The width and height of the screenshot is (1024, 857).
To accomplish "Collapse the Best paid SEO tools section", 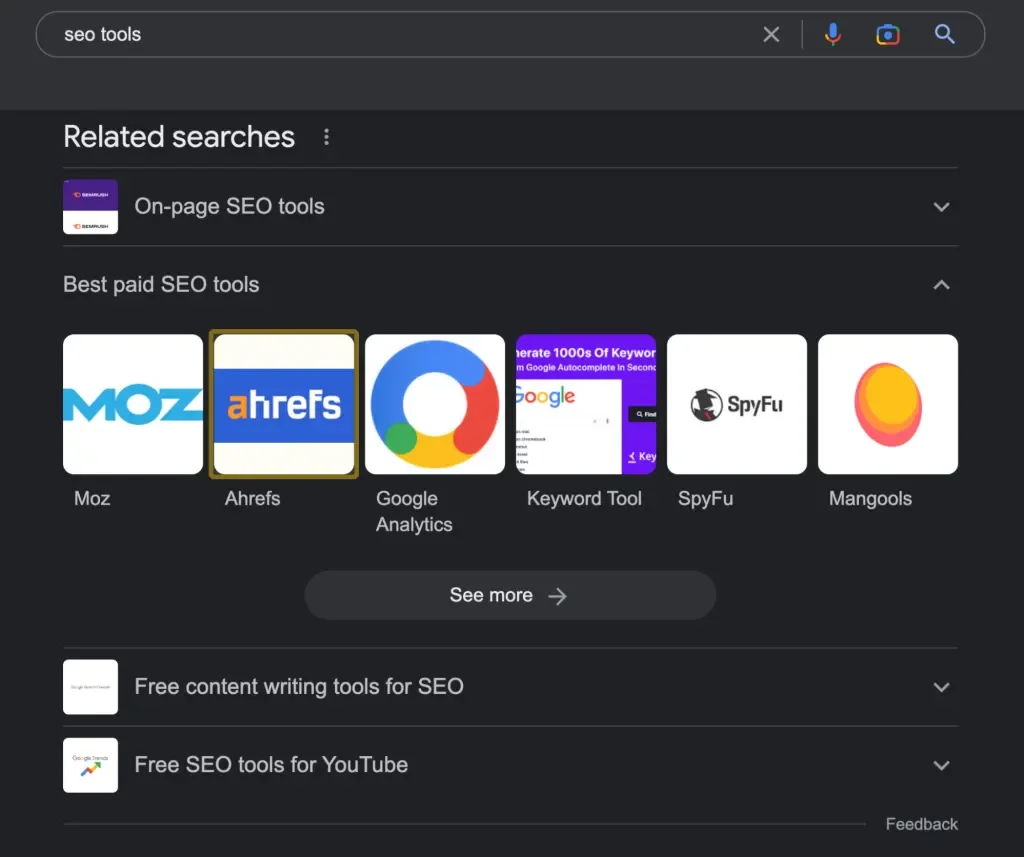I will (x=940, y=285).
